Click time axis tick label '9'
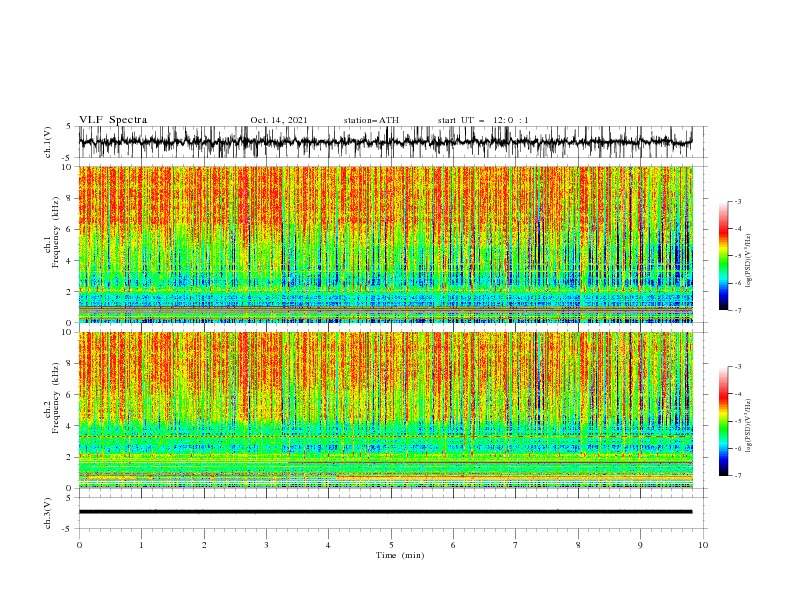This screenshot has width=792, height=612. click(640, 545)
